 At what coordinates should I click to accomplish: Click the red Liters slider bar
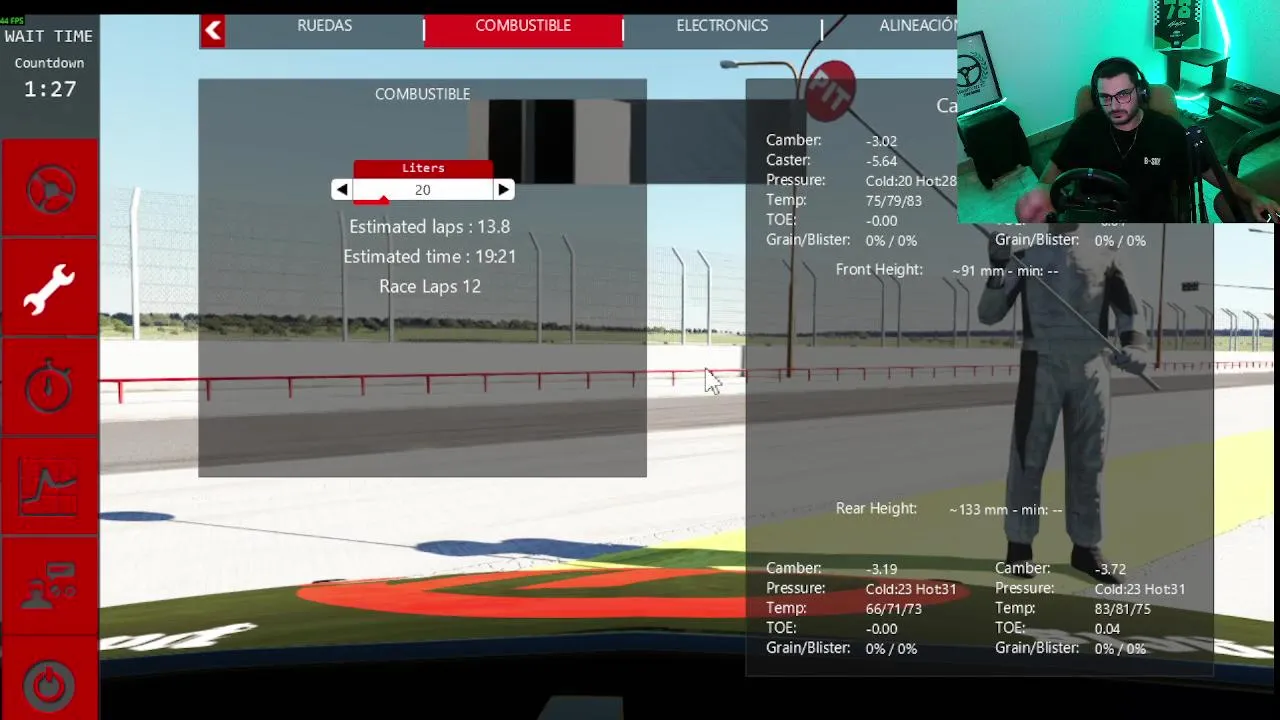370,200
